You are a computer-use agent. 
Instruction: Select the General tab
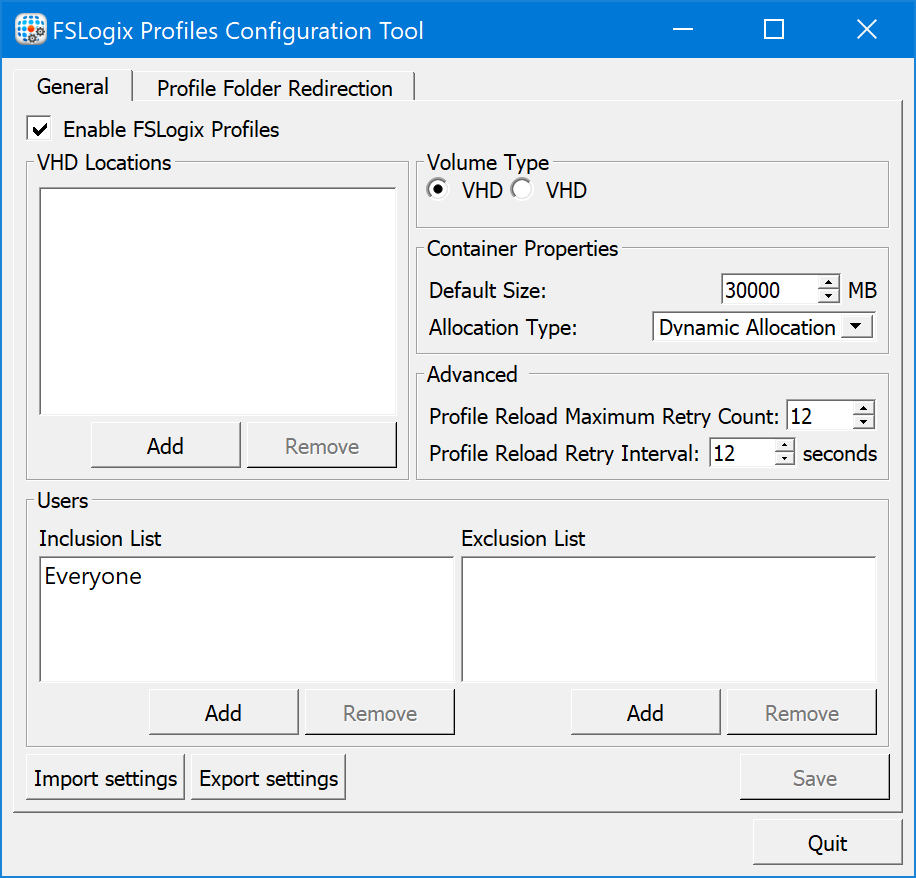click(72, 86)
